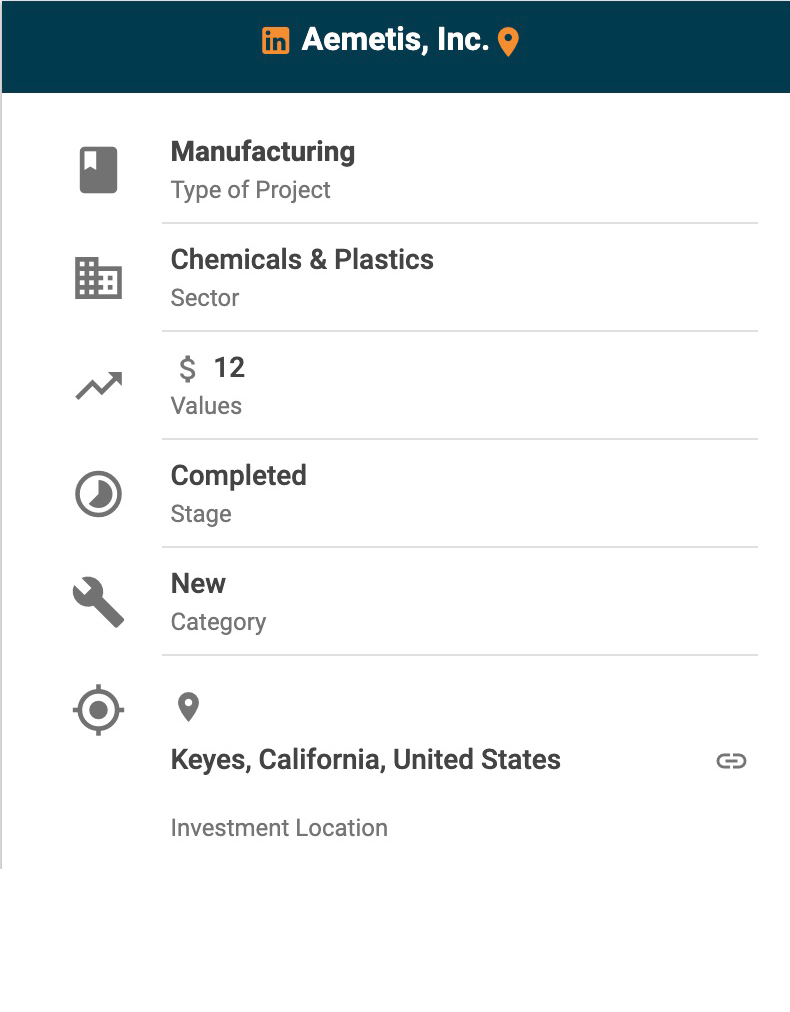The width and height of the screenshot is (790, 1012).
Task: Click the Completed stage value
Action: coord(238,476)
